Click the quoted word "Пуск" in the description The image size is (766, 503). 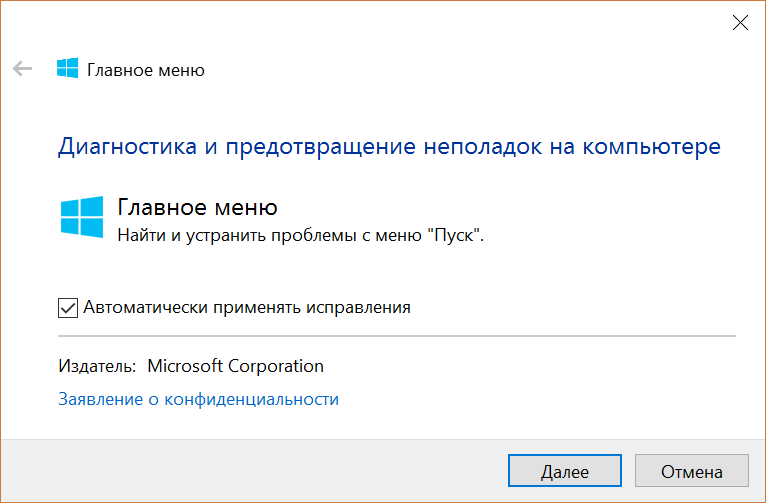(x=454, y=235)
